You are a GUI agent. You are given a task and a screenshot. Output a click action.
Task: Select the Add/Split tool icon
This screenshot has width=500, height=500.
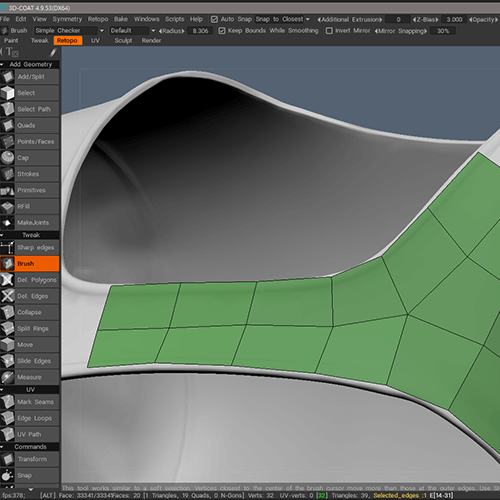coord(7,77)
